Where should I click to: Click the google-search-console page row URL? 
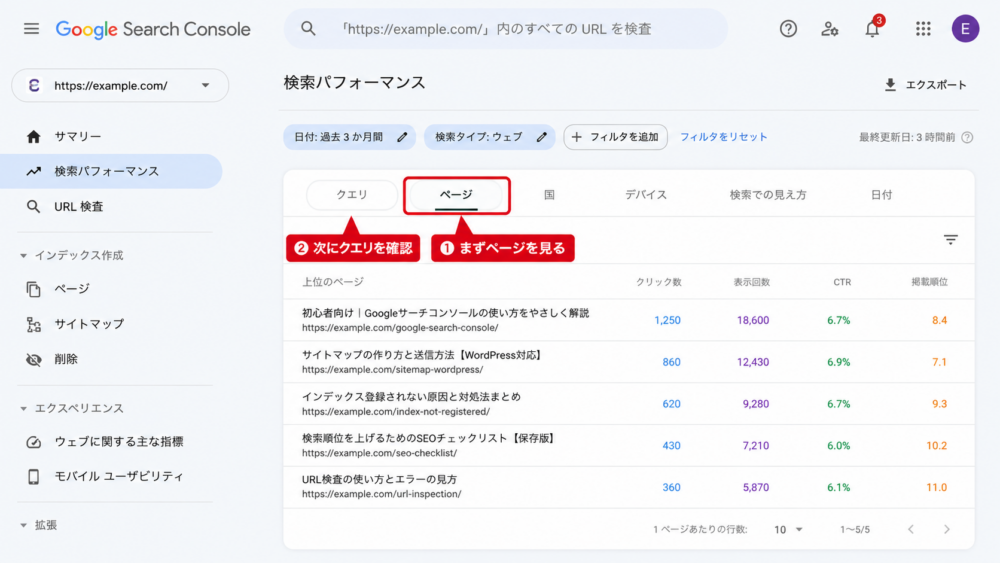[x=400, y=328]
